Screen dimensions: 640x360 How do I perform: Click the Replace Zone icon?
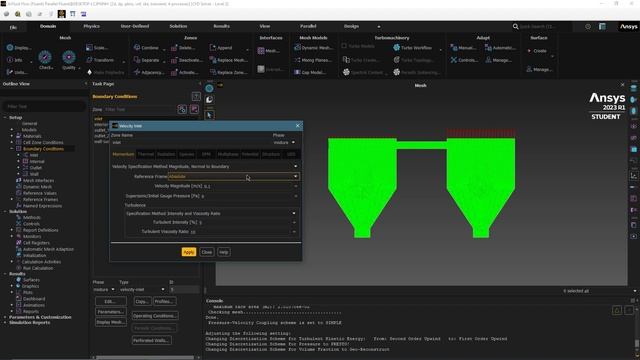[213, 72]
